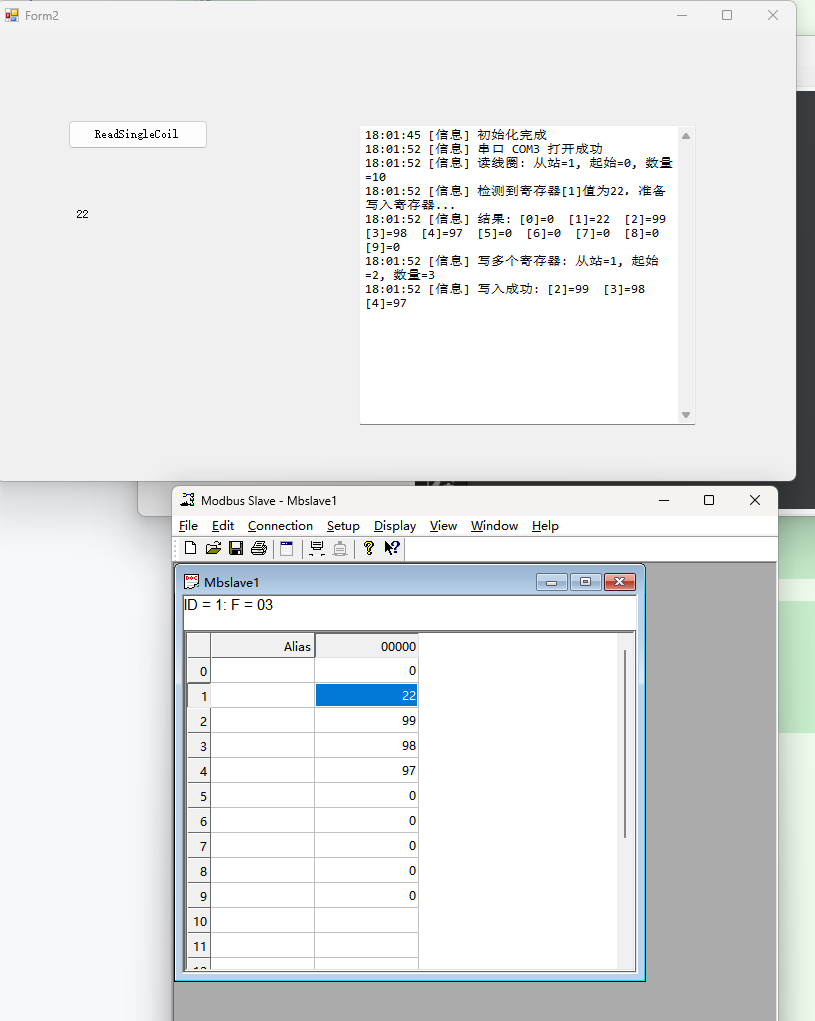Click the Form2 log scrollbar up arrow
Viewport: 815px width, 1021px height.
click(x=685, y=135)
